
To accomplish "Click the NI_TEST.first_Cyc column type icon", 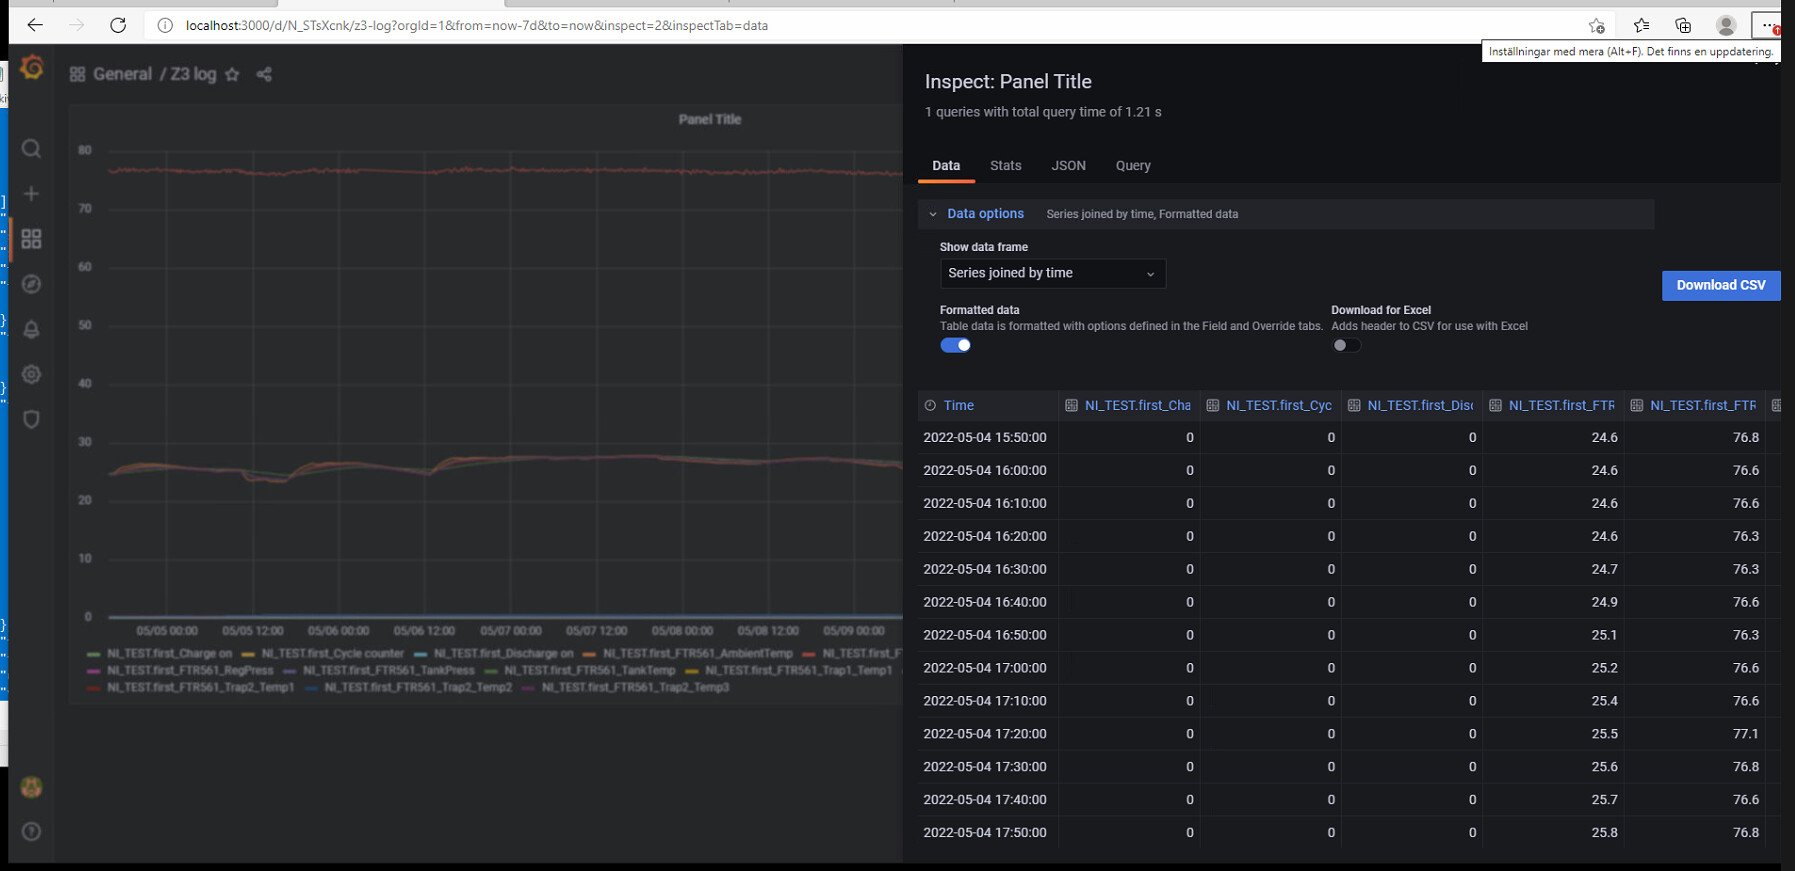I will [x=1213, y=405].
